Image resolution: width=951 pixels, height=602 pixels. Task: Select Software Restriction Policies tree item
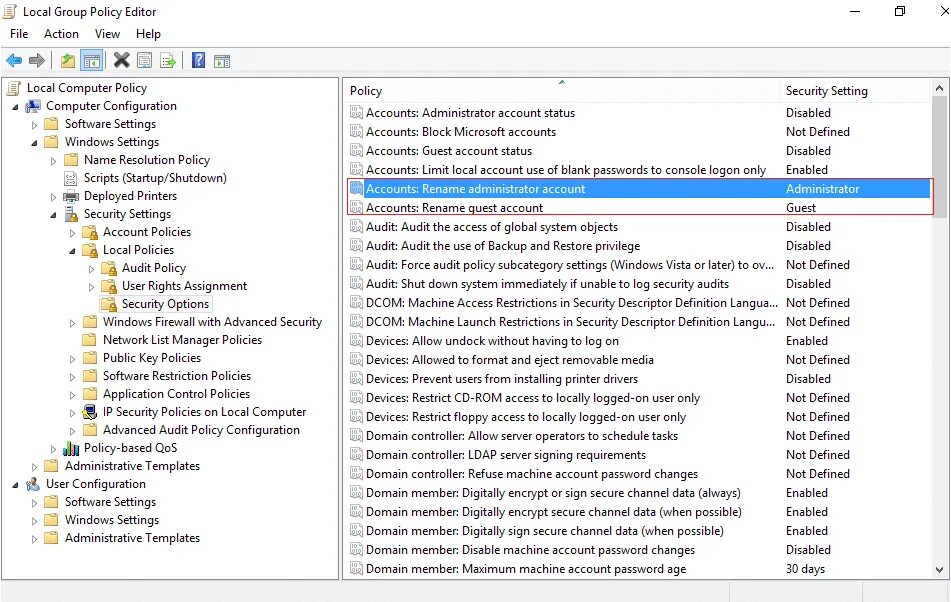click(x=176, y=376)
